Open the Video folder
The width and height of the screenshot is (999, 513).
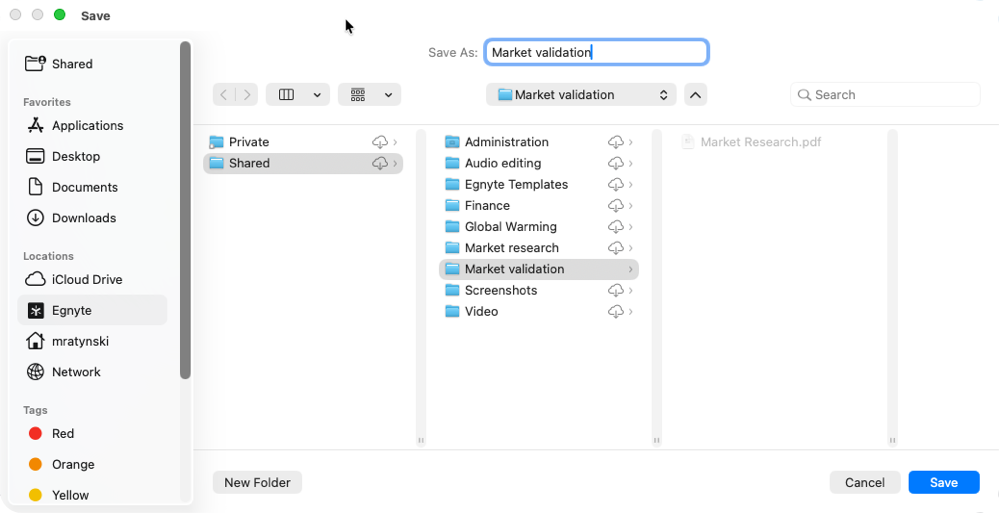coord(539,311)
